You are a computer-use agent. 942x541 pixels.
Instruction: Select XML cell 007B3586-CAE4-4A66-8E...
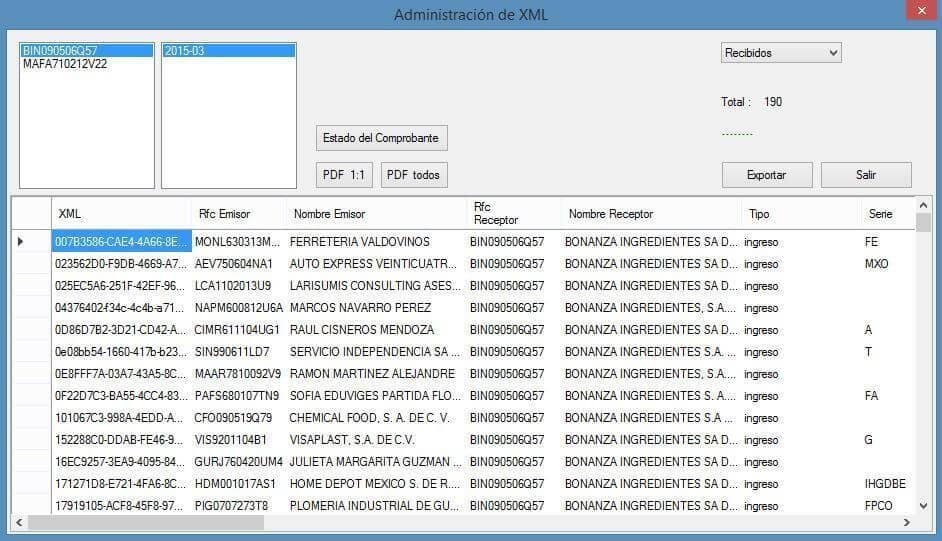point(121,242)
